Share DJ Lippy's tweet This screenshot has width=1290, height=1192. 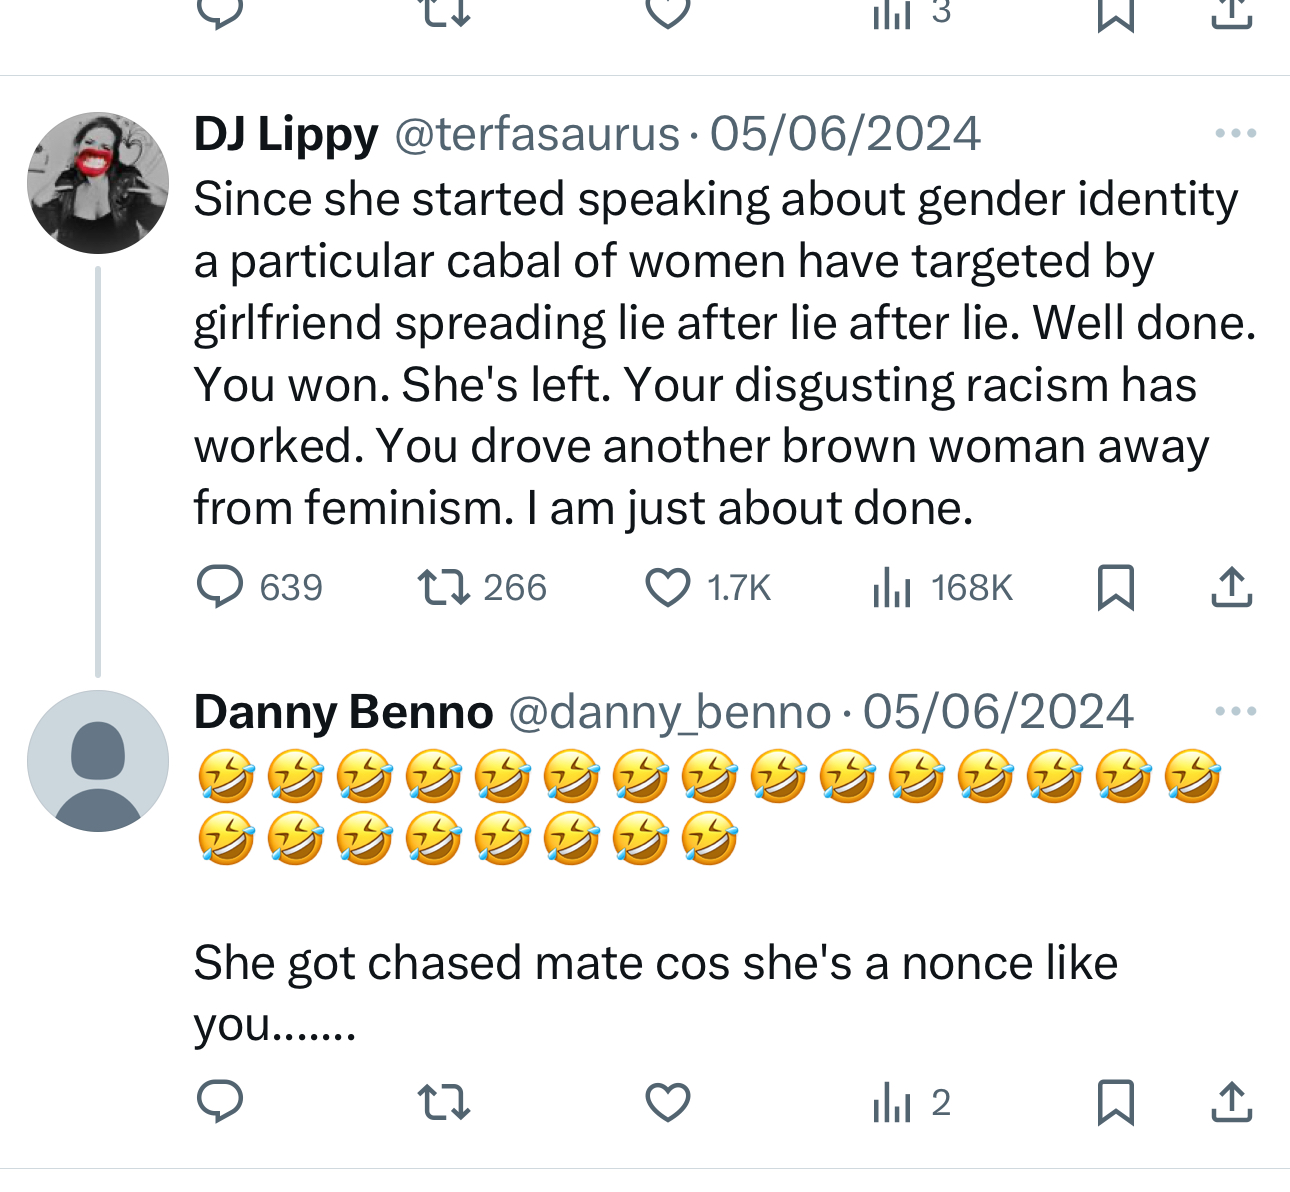click(1231, 587)
